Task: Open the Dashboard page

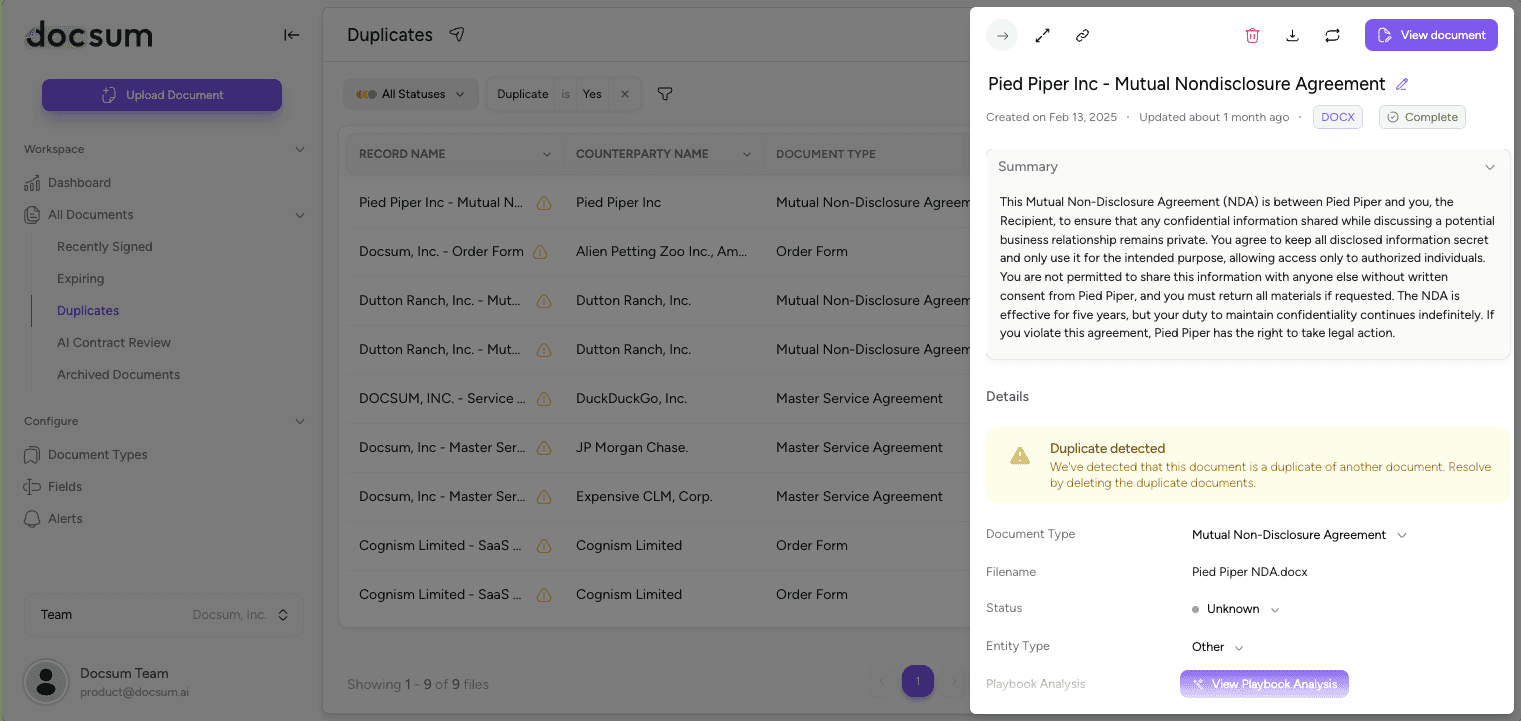Action: coord(79,183)
